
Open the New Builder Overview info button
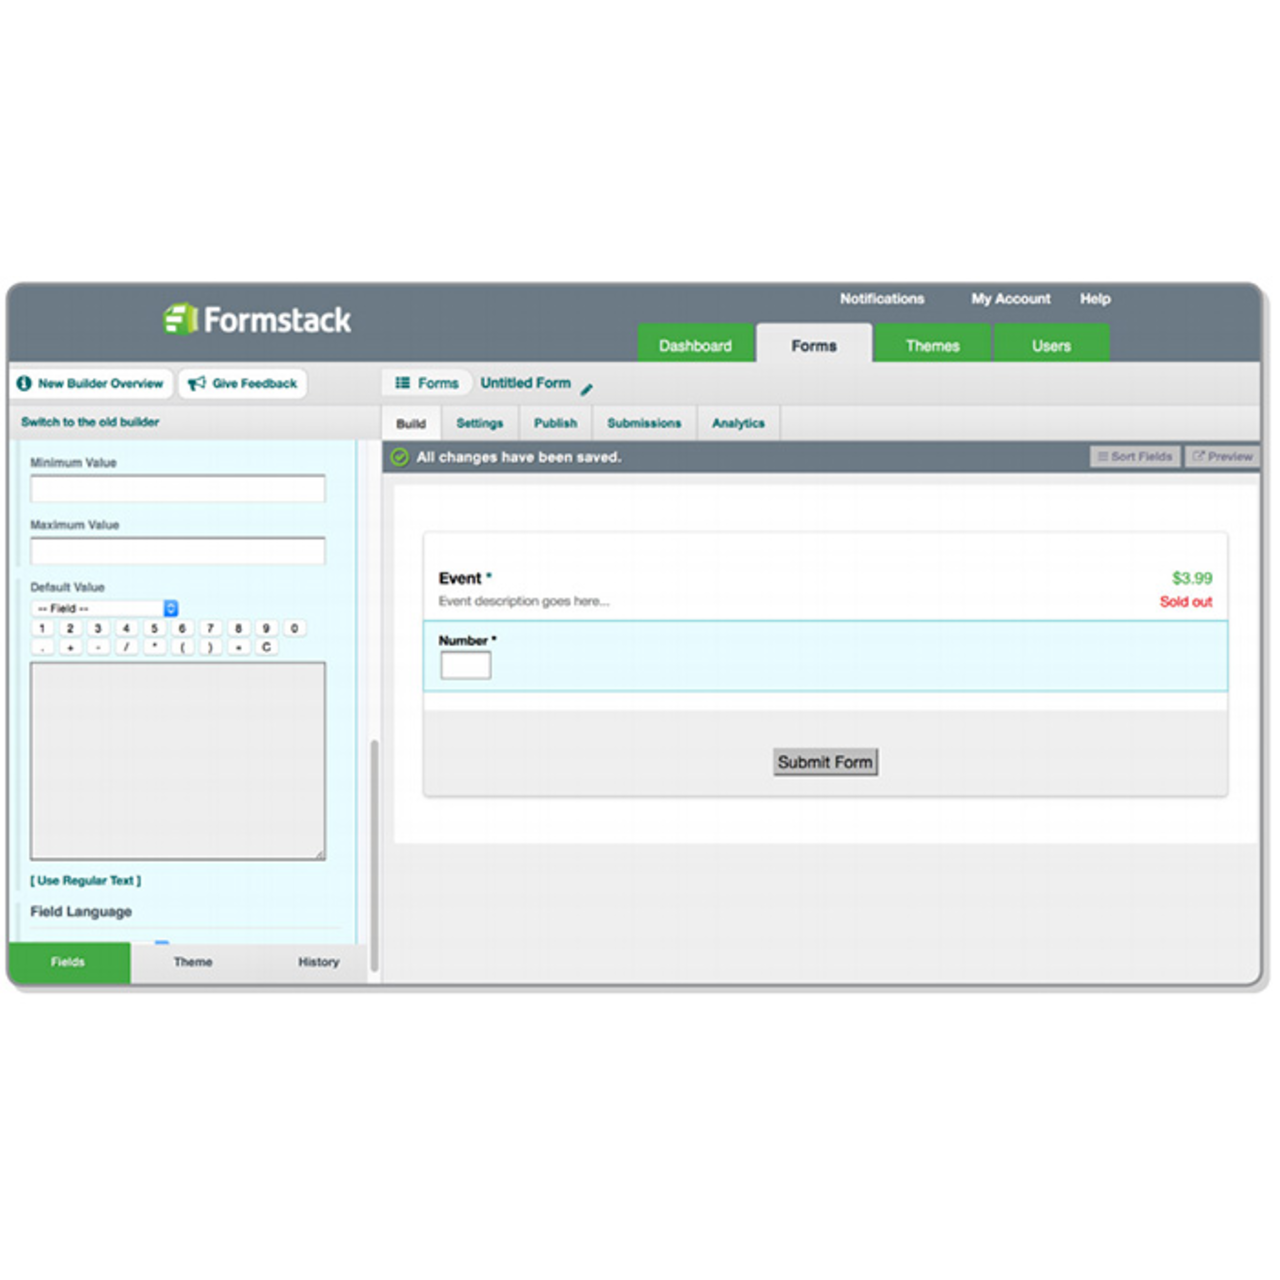[91, 383]
